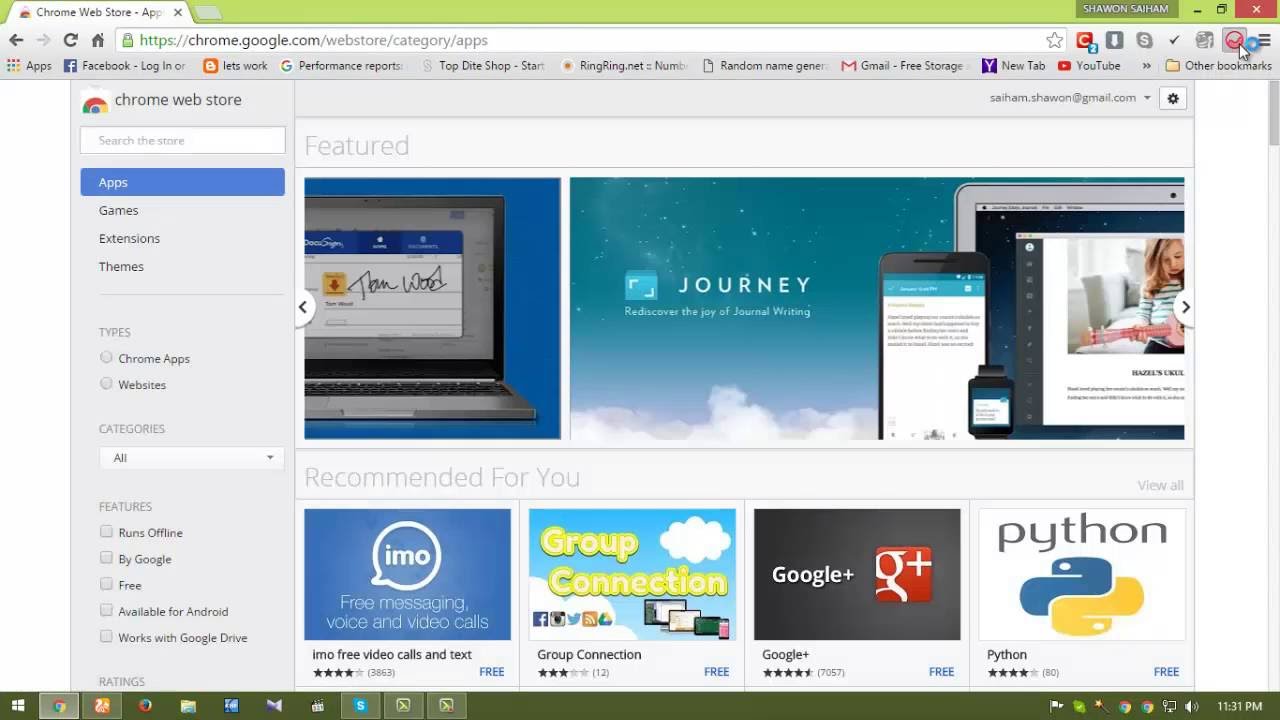The image size is (1280, 720).
Task: Show hidden bookmarks via double chevron
Action: pos(1146,66)
